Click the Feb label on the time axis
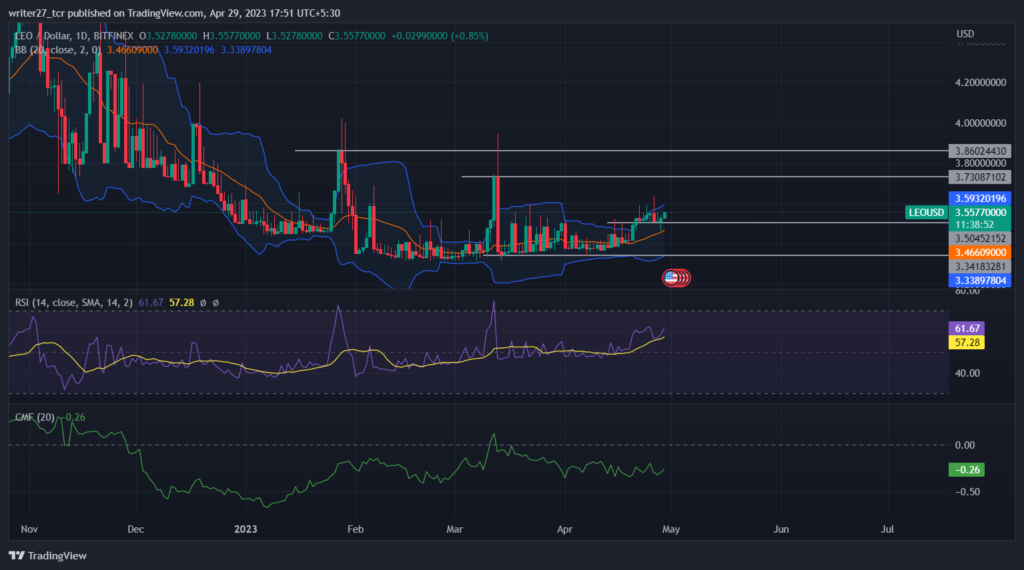 355,530
